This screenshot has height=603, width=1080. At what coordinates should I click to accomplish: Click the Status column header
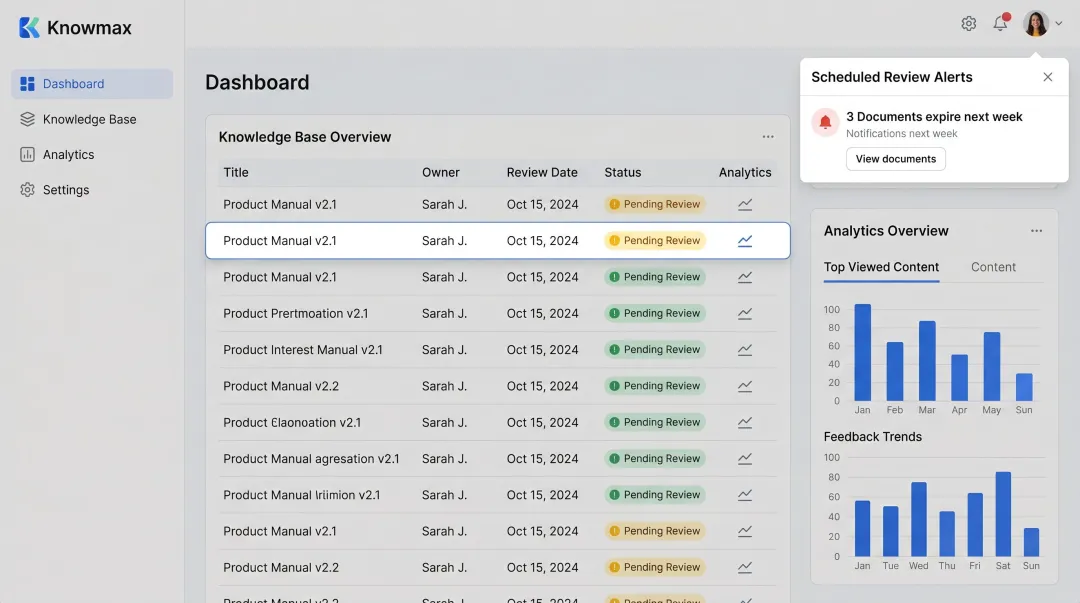point(623,172)
